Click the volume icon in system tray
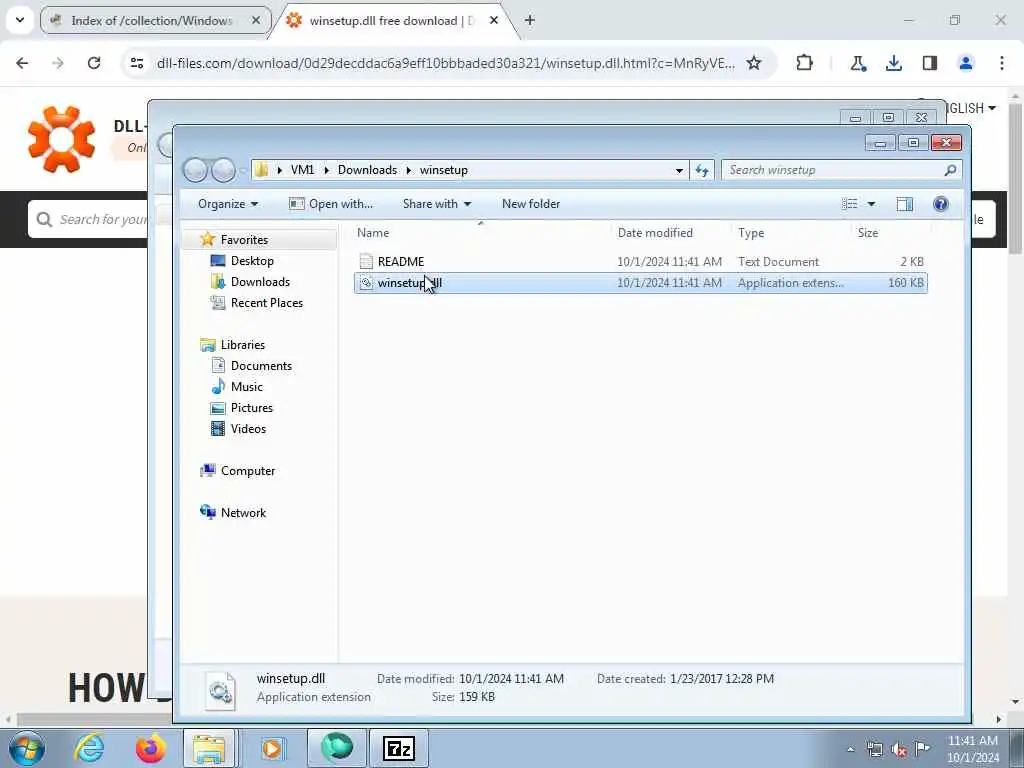This screenshot has height=768, width=1024. [899, 750]
